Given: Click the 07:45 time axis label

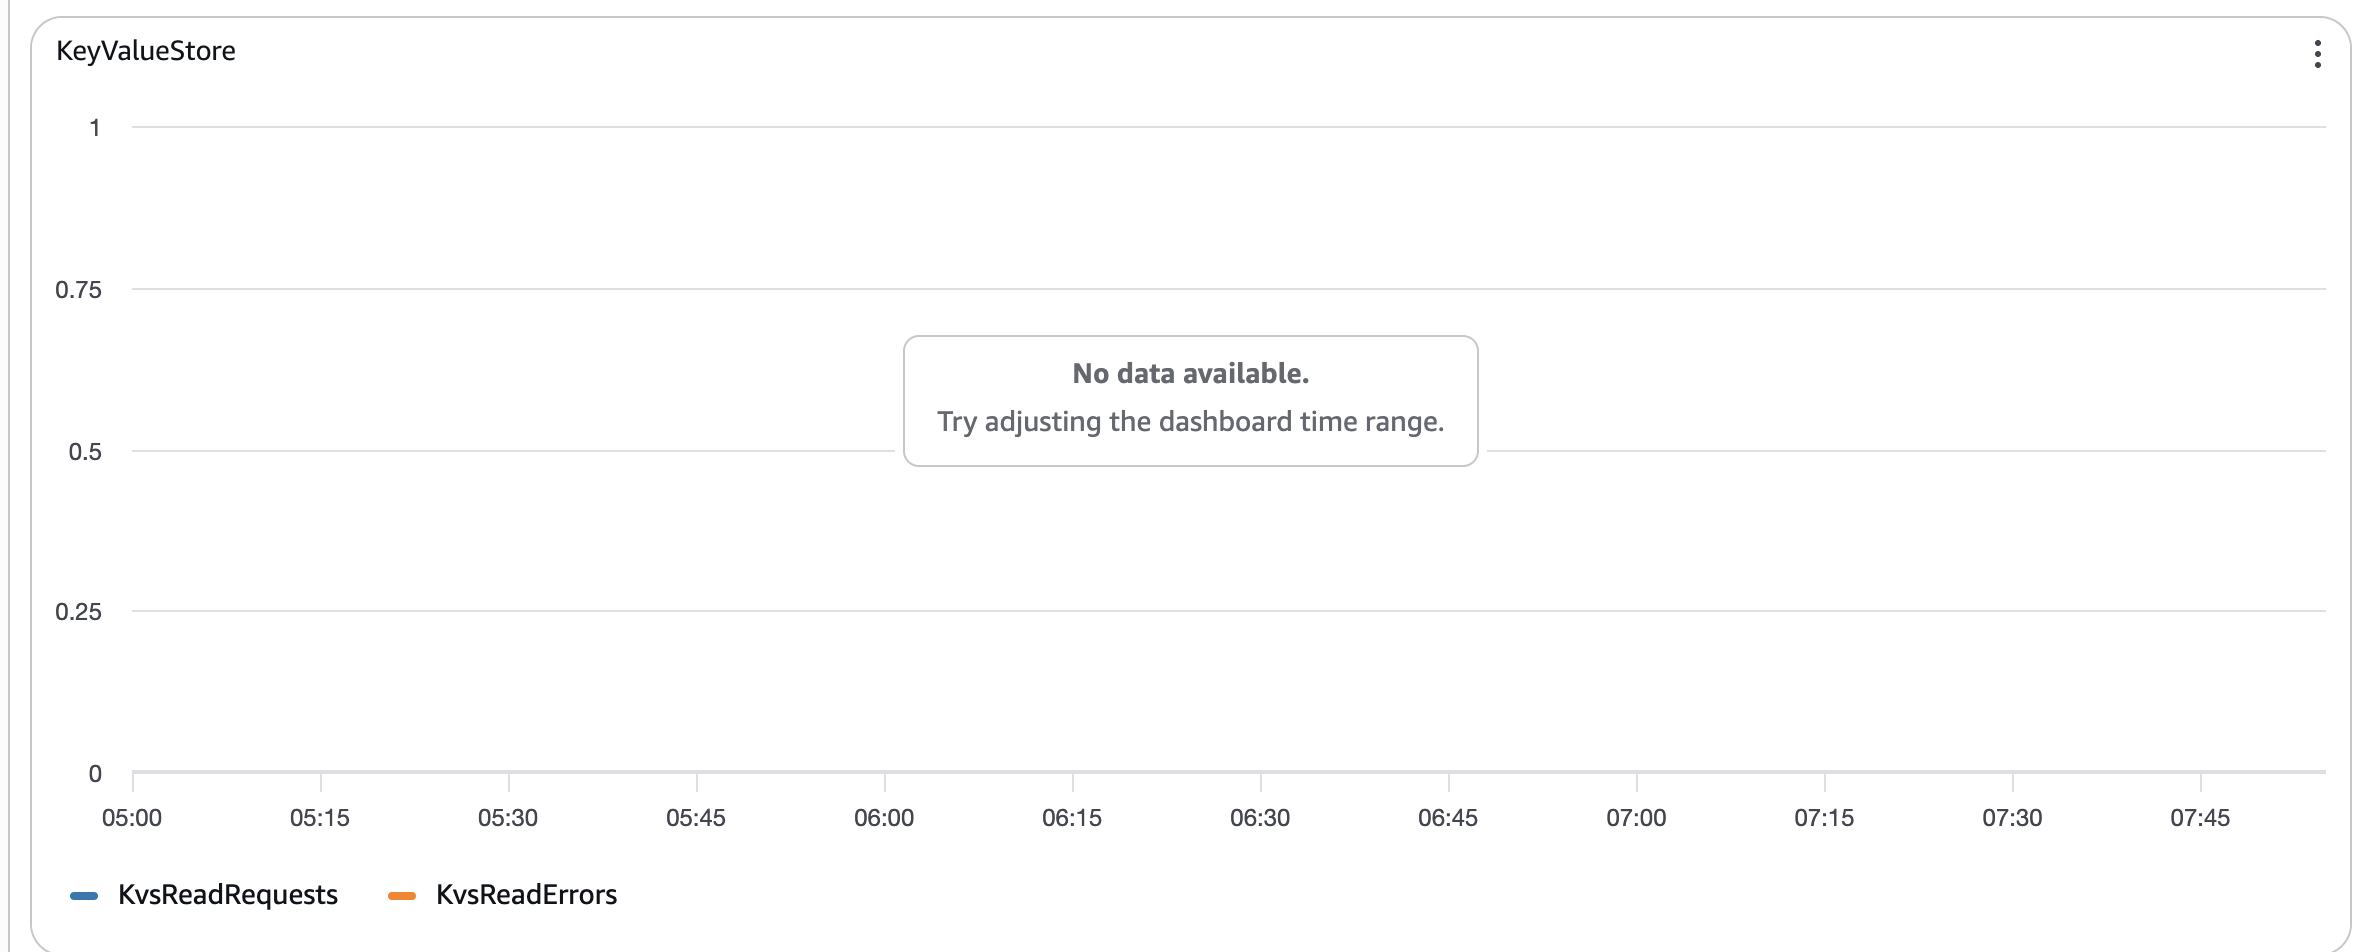Looking at the screenshot, I should (2200, 818).
